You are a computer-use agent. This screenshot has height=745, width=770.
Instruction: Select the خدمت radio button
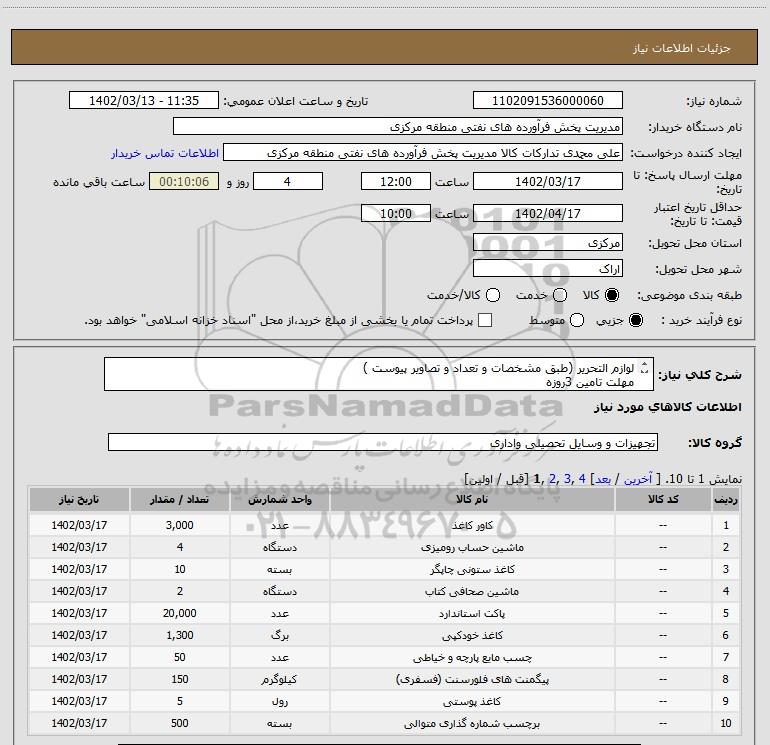tap(560, 295)
